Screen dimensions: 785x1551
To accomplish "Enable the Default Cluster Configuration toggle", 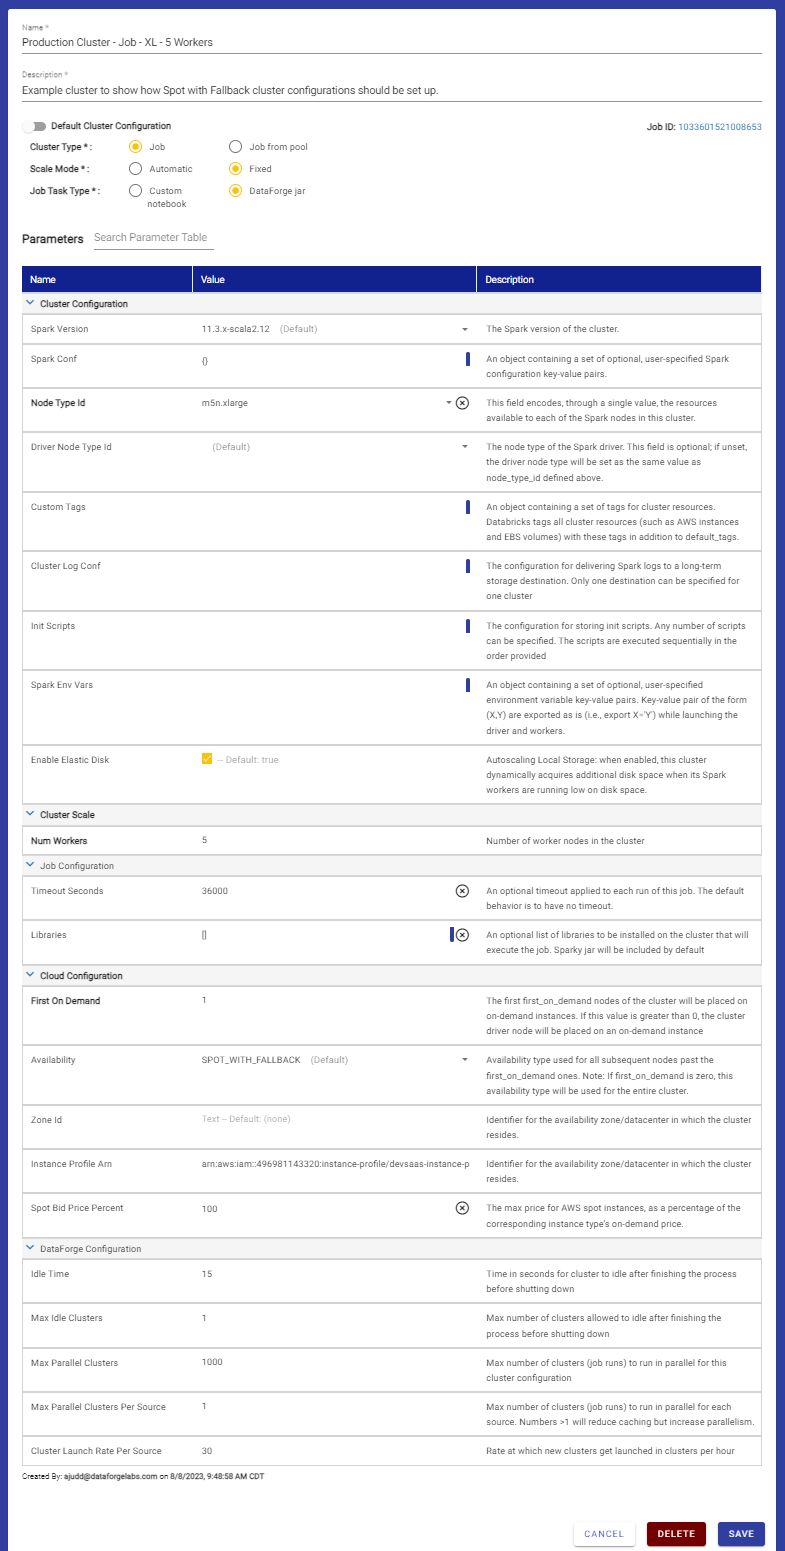I will click(x=33, y=126).
